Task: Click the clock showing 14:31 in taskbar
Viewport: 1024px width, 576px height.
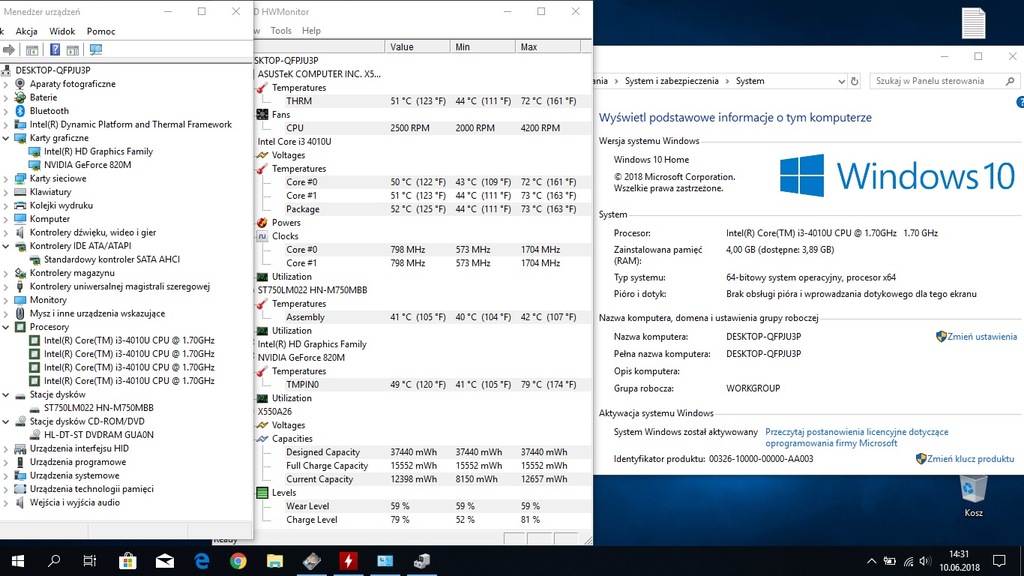Action: click(x=959, y=554)
